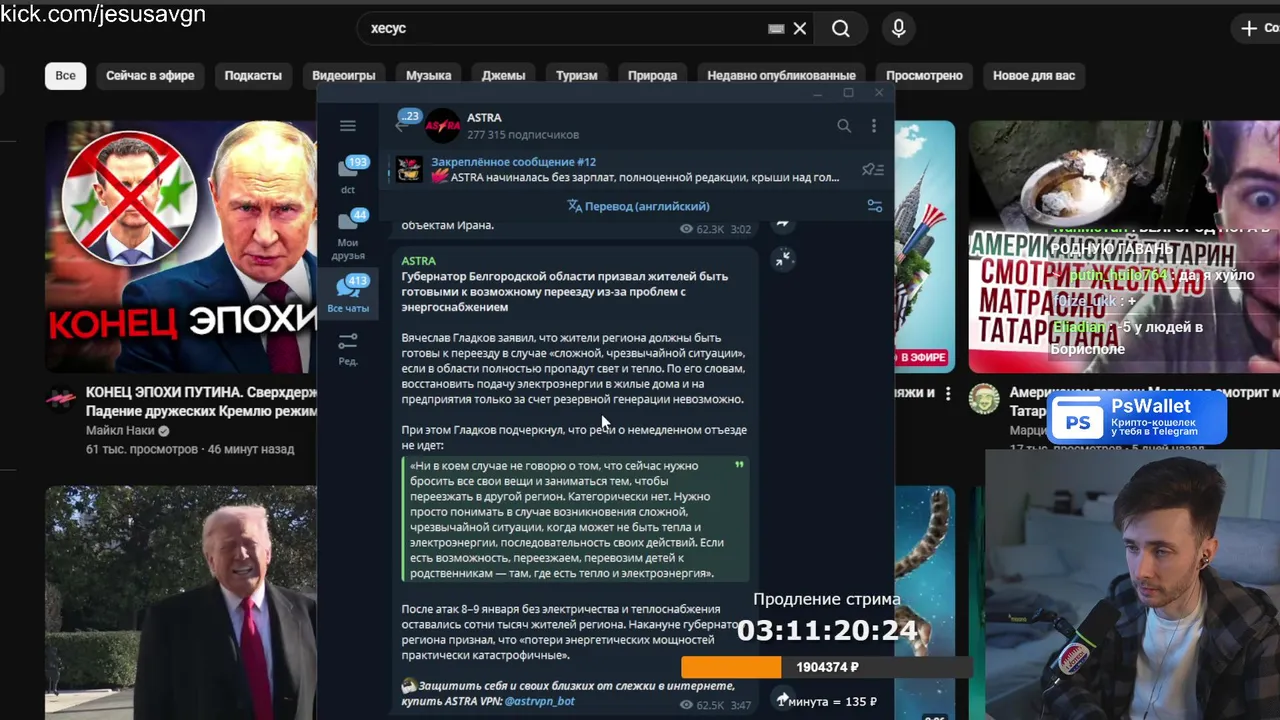Select Все чаты folder
Image resolution: width=1280 pixels, height=720 pixels.
pyautogui.click(x=348, y=294)
